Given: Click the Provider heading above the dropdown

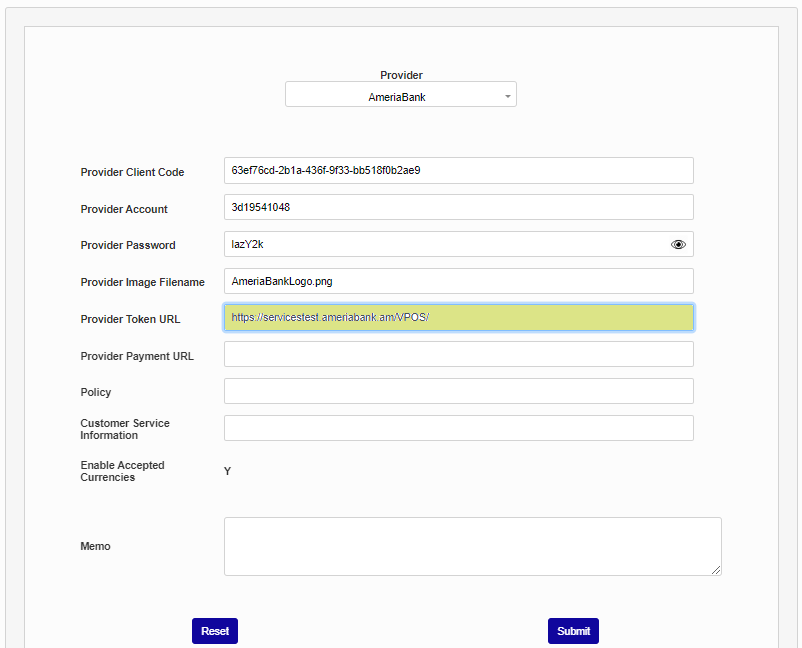Looking at the screenshot, I should coord(401,75).
